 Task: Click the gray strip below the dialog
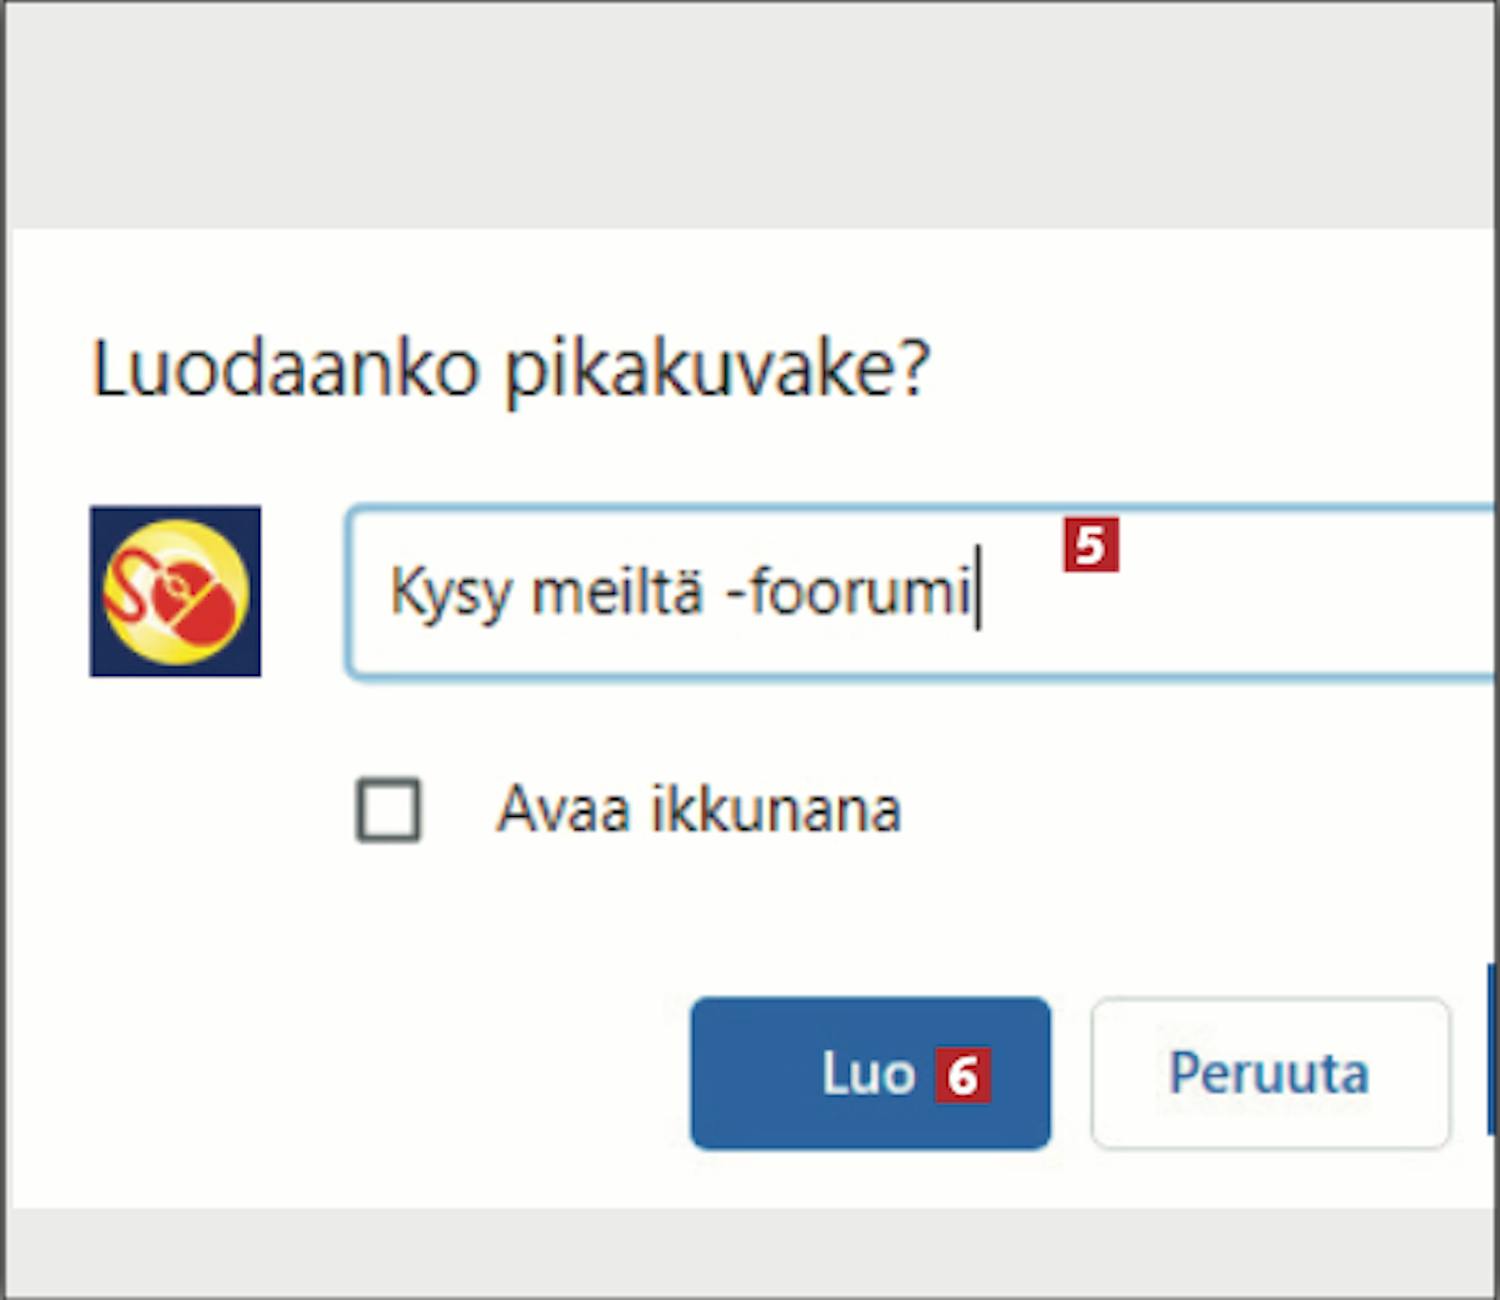pyautogui.click(x=750, y=1252)
